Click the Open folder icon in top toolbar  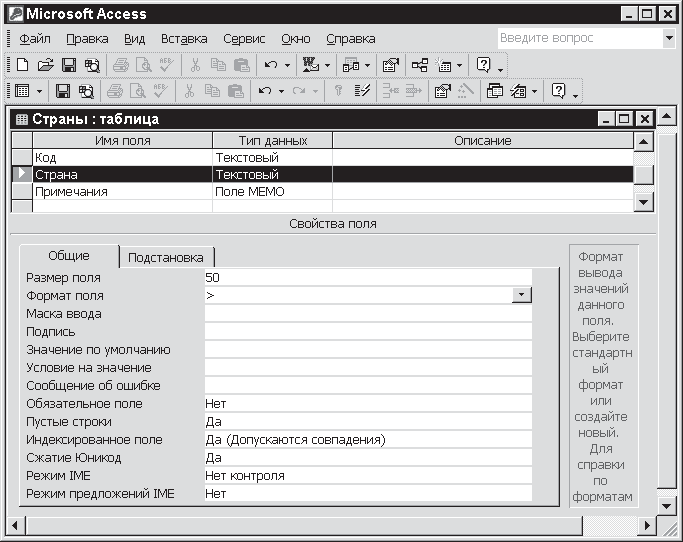45,65
